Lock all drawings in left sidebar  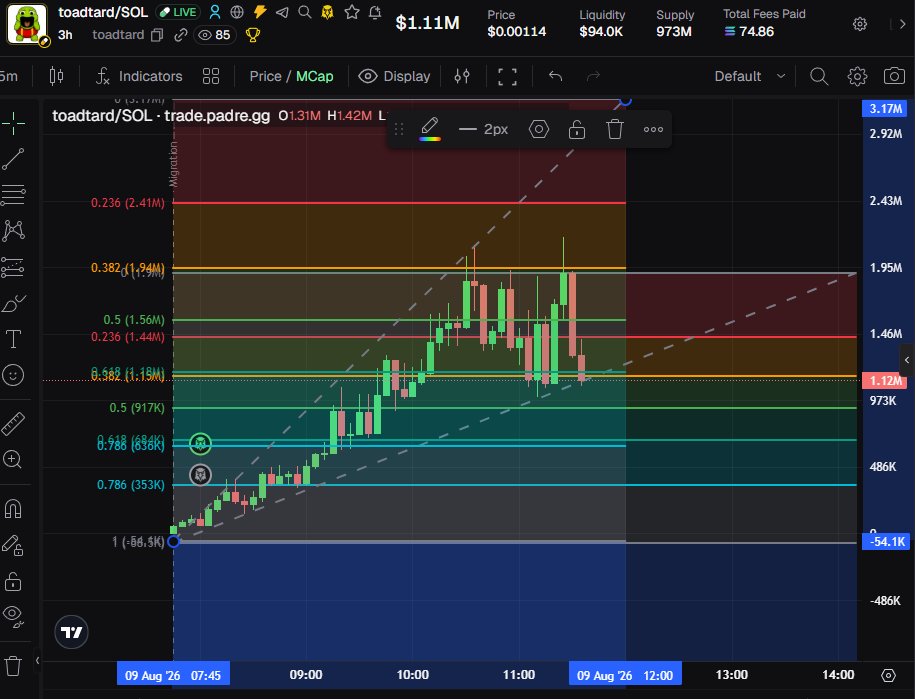point(13,581)
